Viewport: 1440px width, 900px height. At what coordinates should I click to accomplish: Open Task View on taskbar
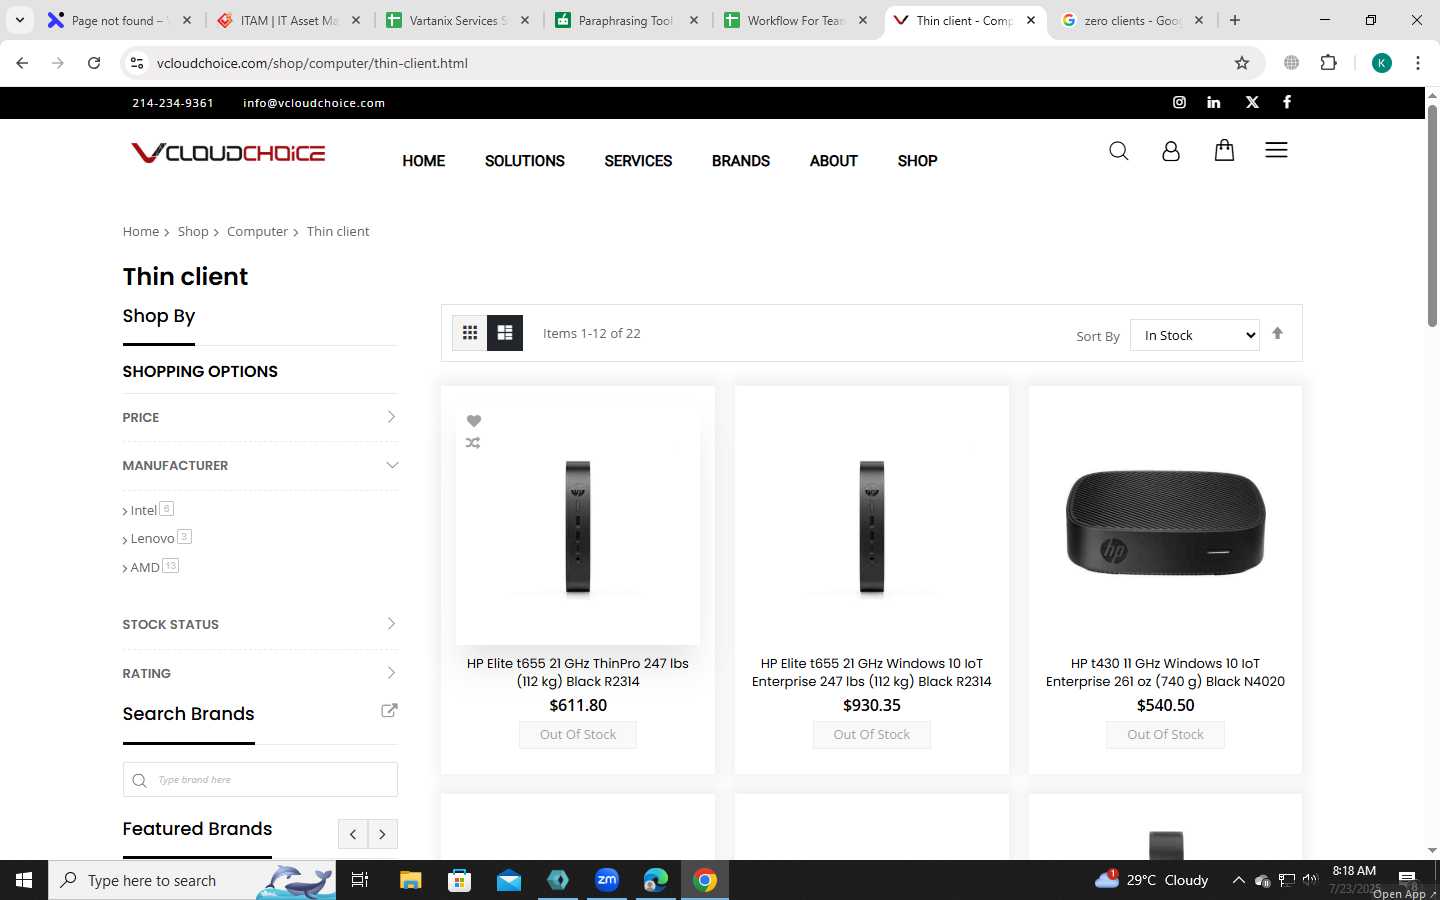coord(360,880)
